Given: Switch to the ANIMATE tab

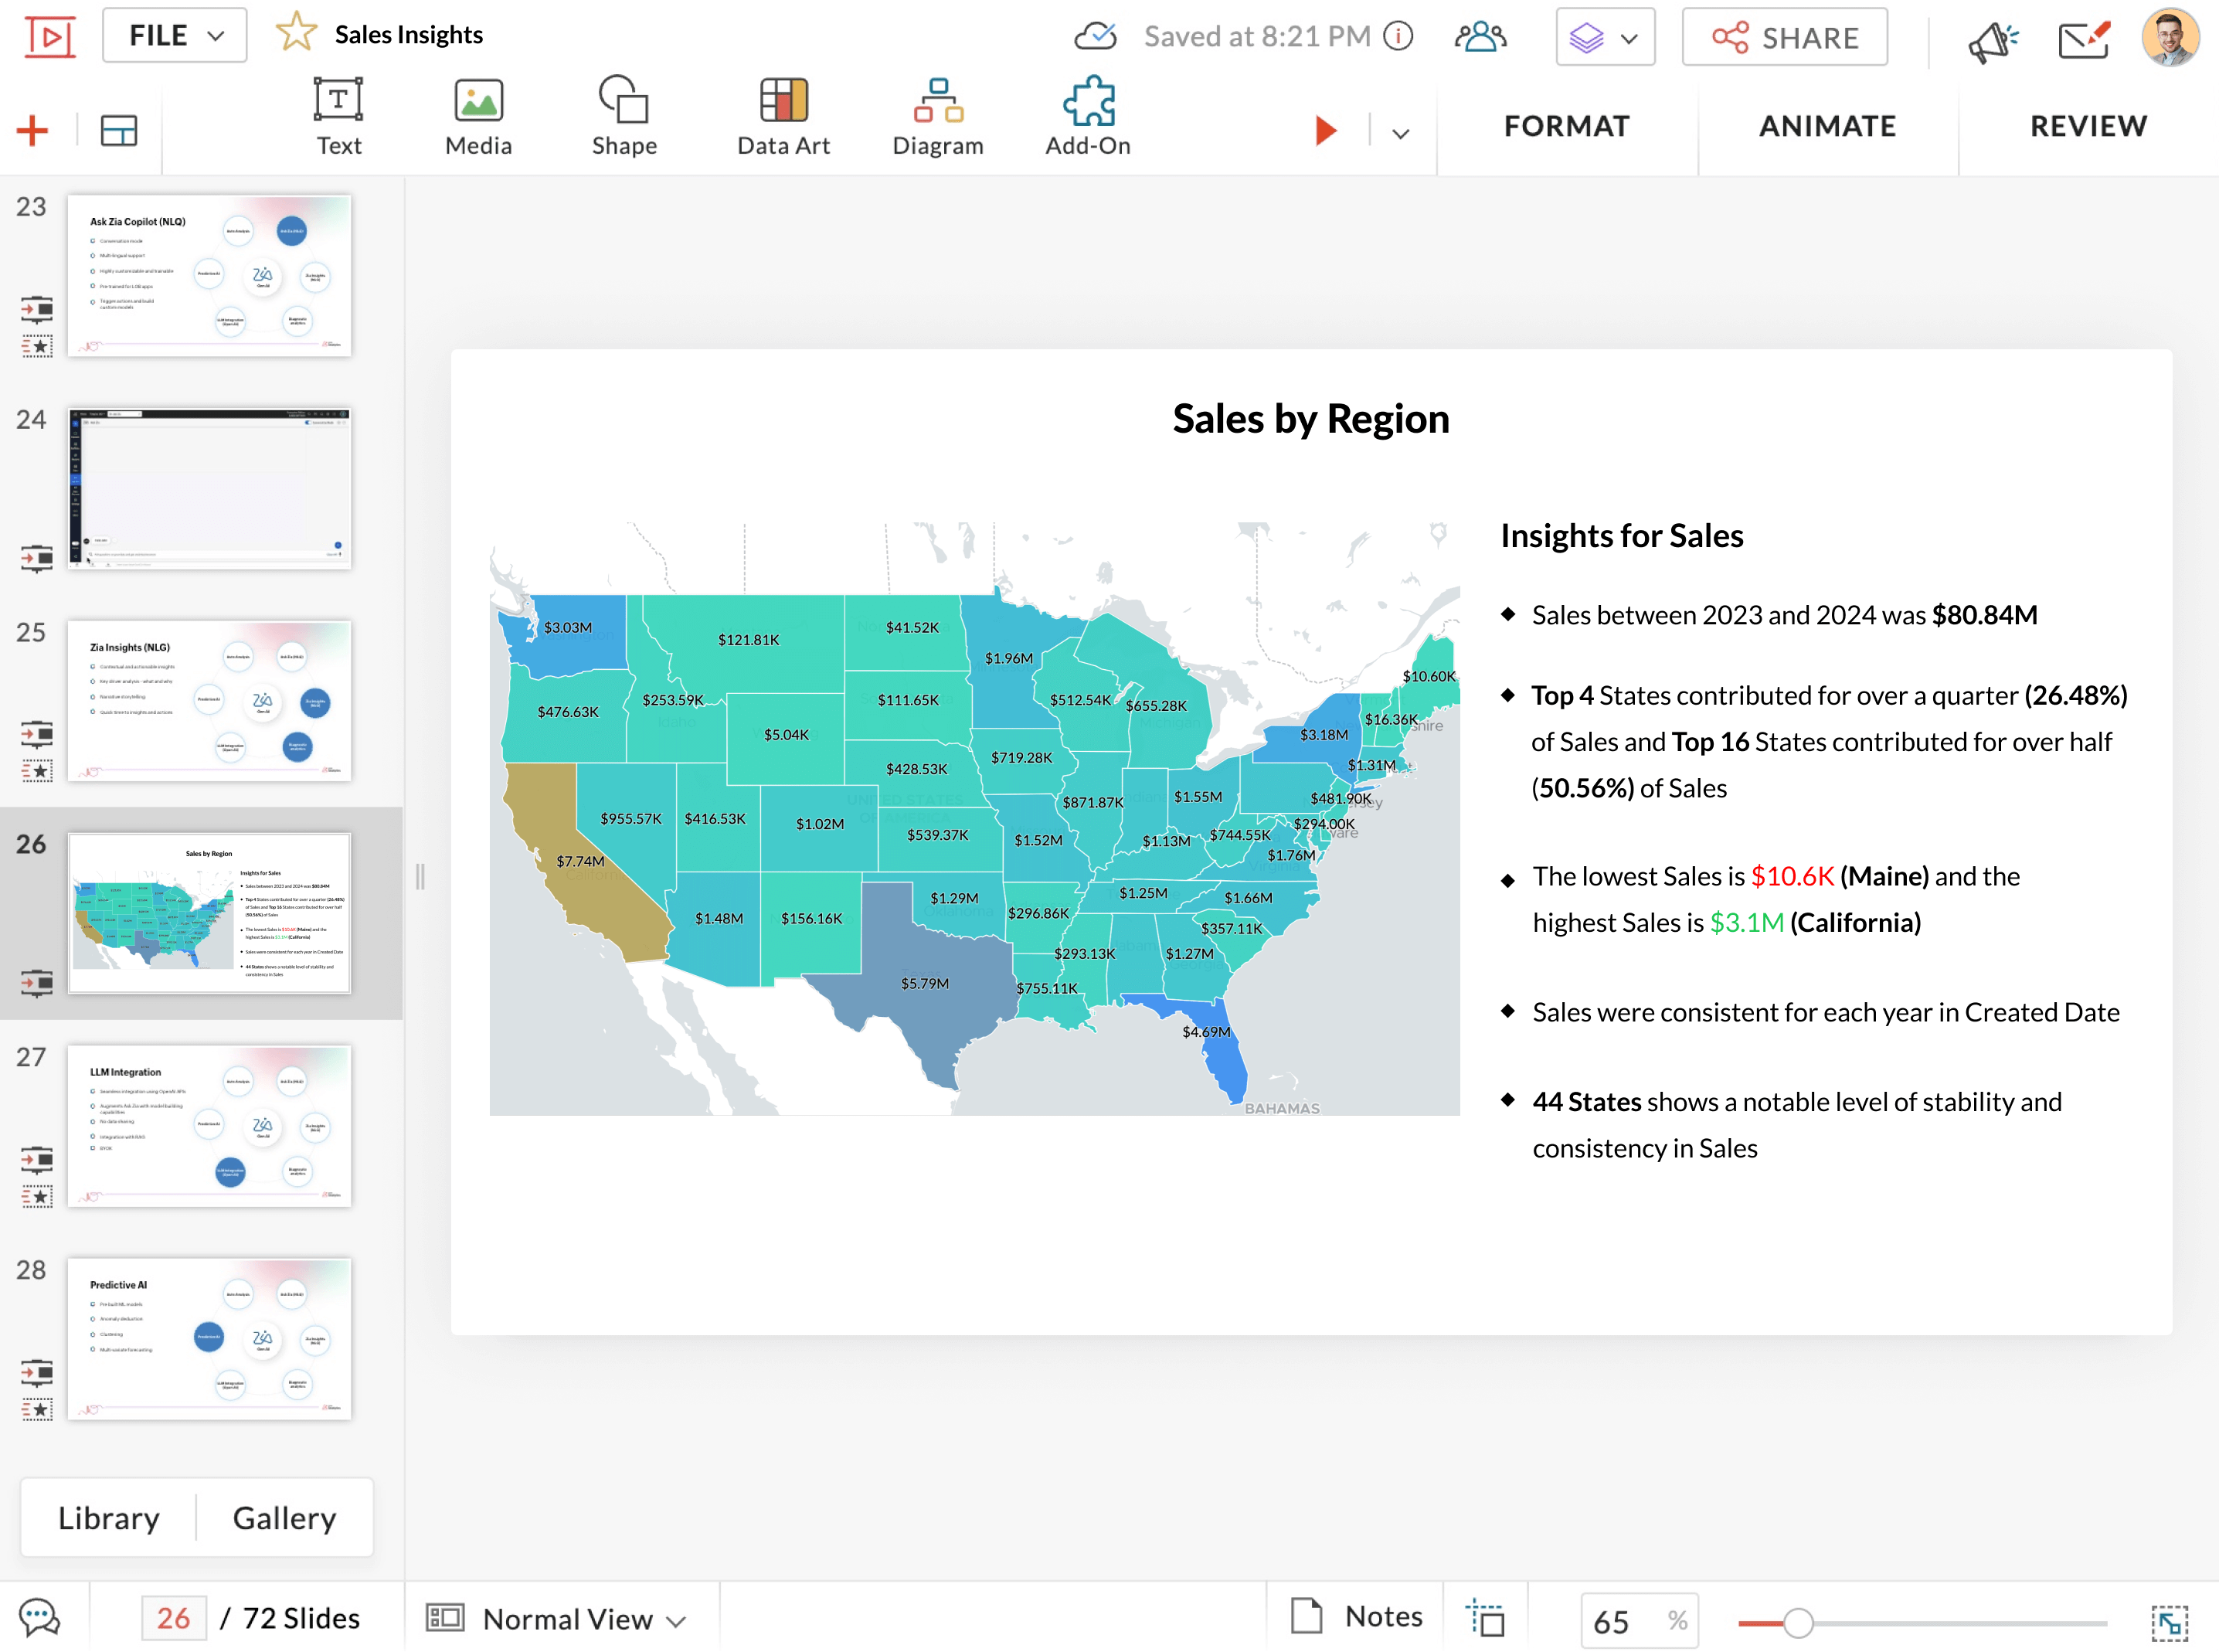Looking at the screenshot, I should point(1827,126).
